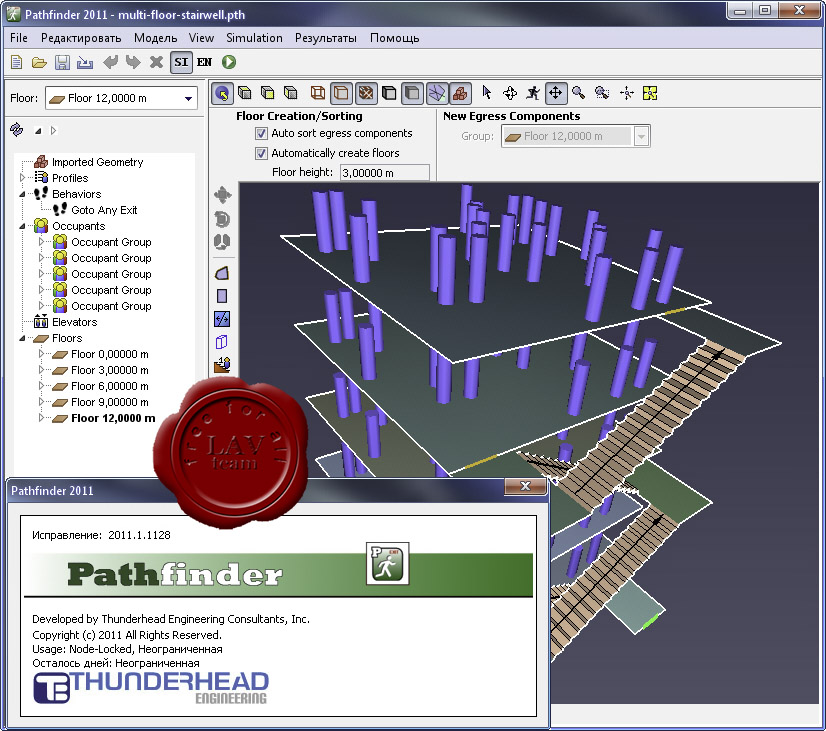Select the orbit view tool
Screen dimensions: 826x731
(x=510, y=93)
